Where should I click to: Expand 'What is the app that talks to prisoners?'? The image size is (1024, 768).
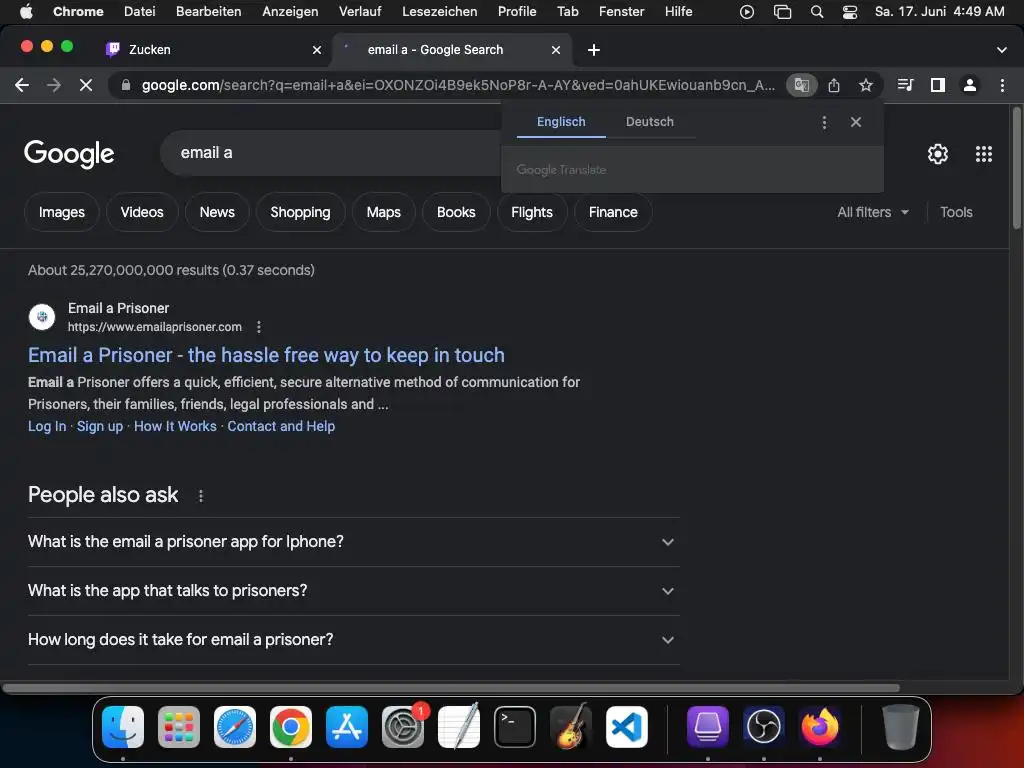[x=353, y=590]
